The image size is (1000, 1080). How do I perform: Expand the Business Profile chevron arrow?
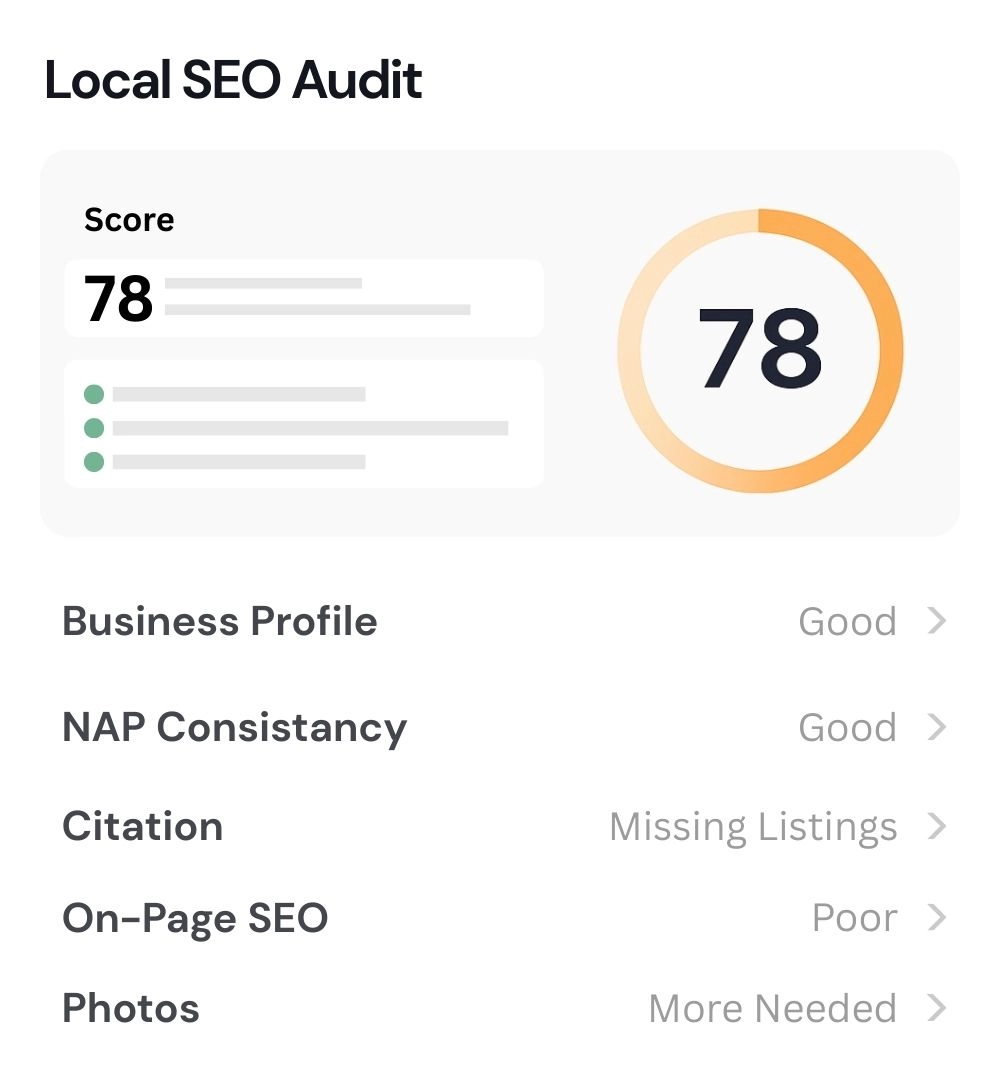(x=936, y=622)
